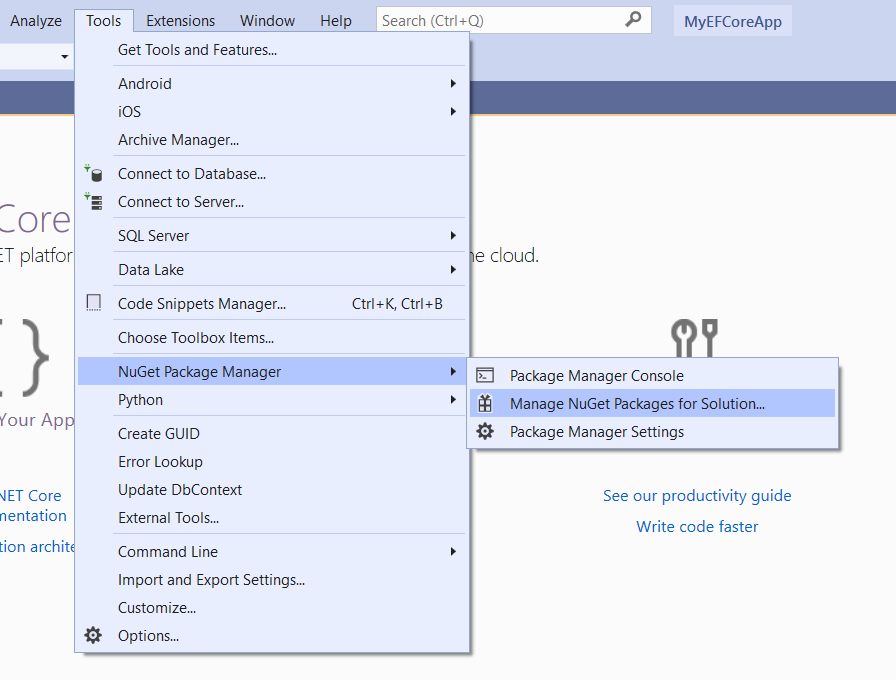The image size is (896, 680).
Task: Open the Window menu
Action: (267, 21)
